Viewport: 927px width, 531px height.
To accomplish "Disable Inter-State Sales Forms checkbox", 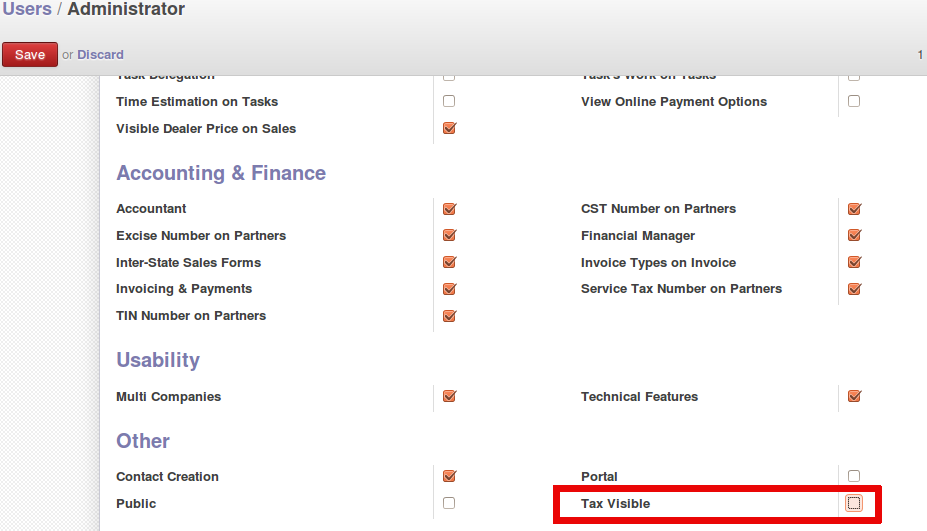I will [449, 263].
